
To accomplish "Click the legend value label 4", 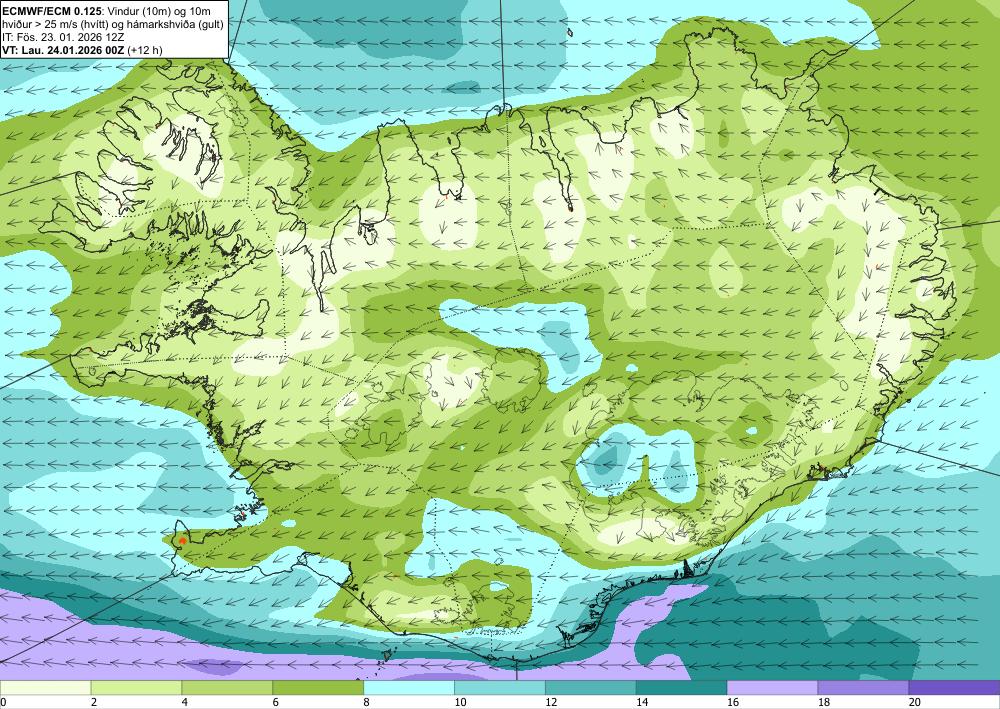I will (x=185, y=702).
